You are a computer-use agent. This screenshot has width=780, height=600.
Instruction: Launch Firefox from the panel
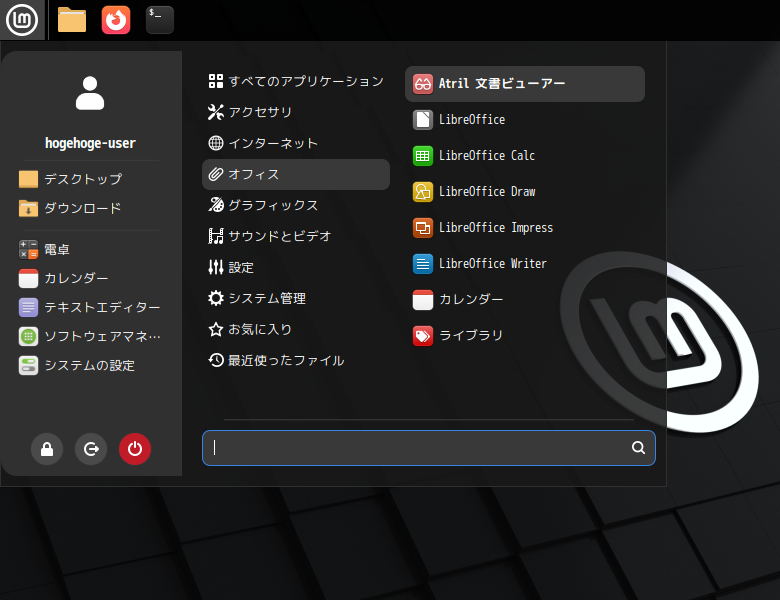[x=116, y=20]
